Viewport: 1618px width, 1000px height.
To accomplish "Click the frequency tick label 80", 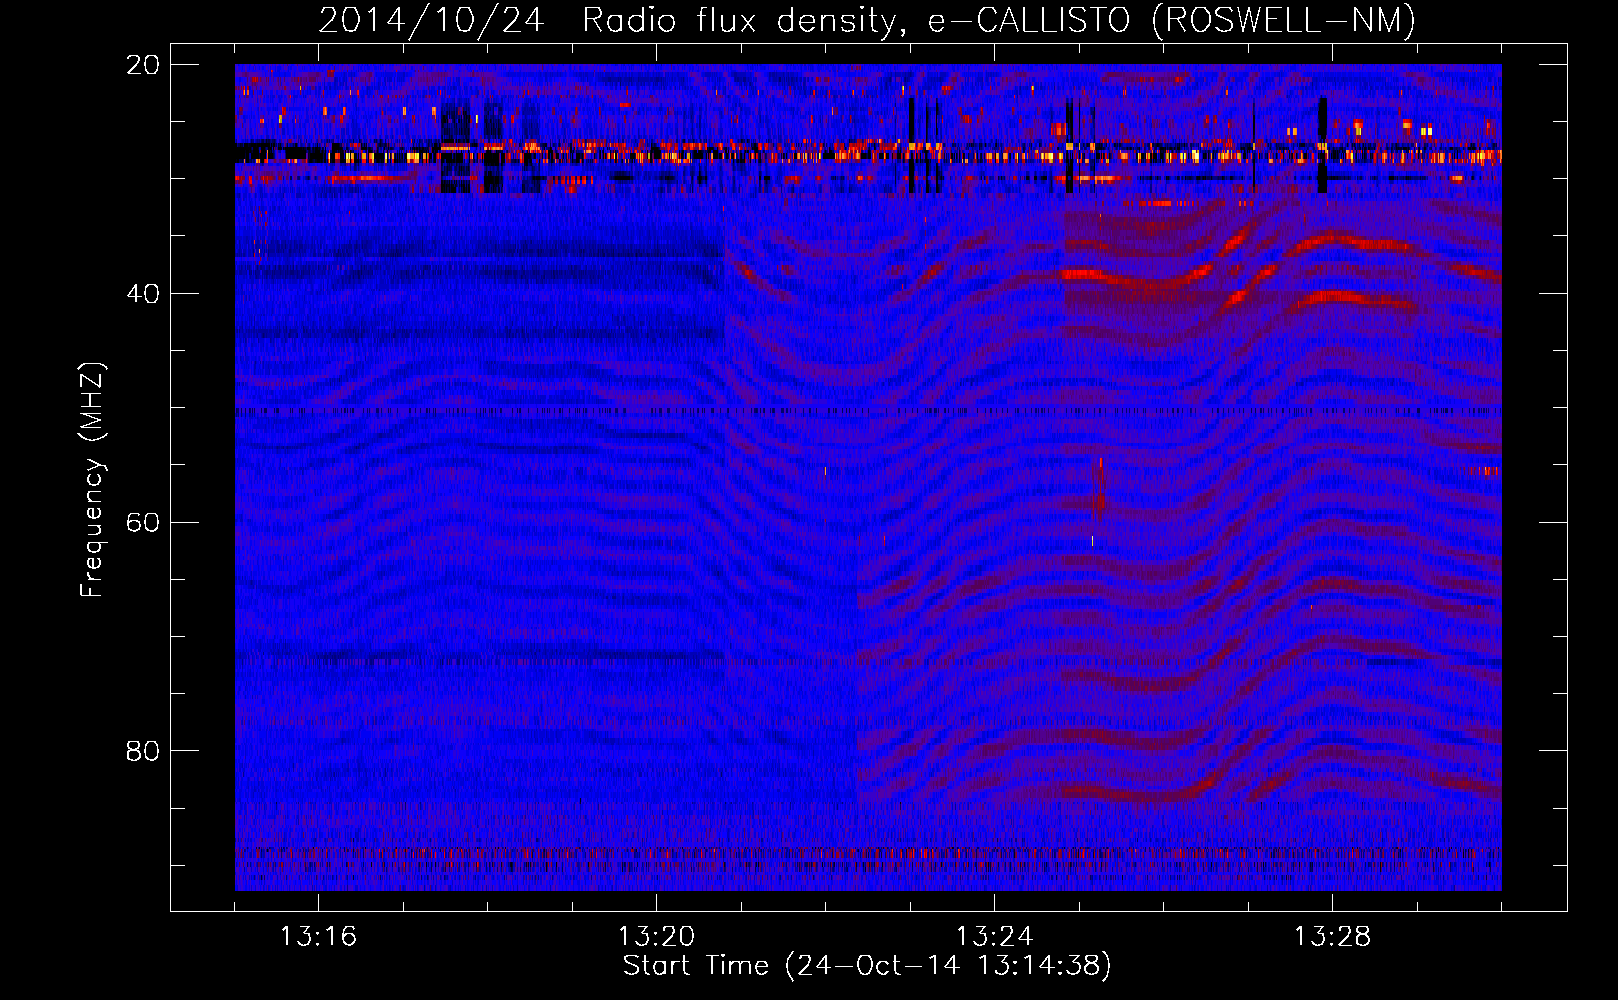I will (x=143, y=751).
